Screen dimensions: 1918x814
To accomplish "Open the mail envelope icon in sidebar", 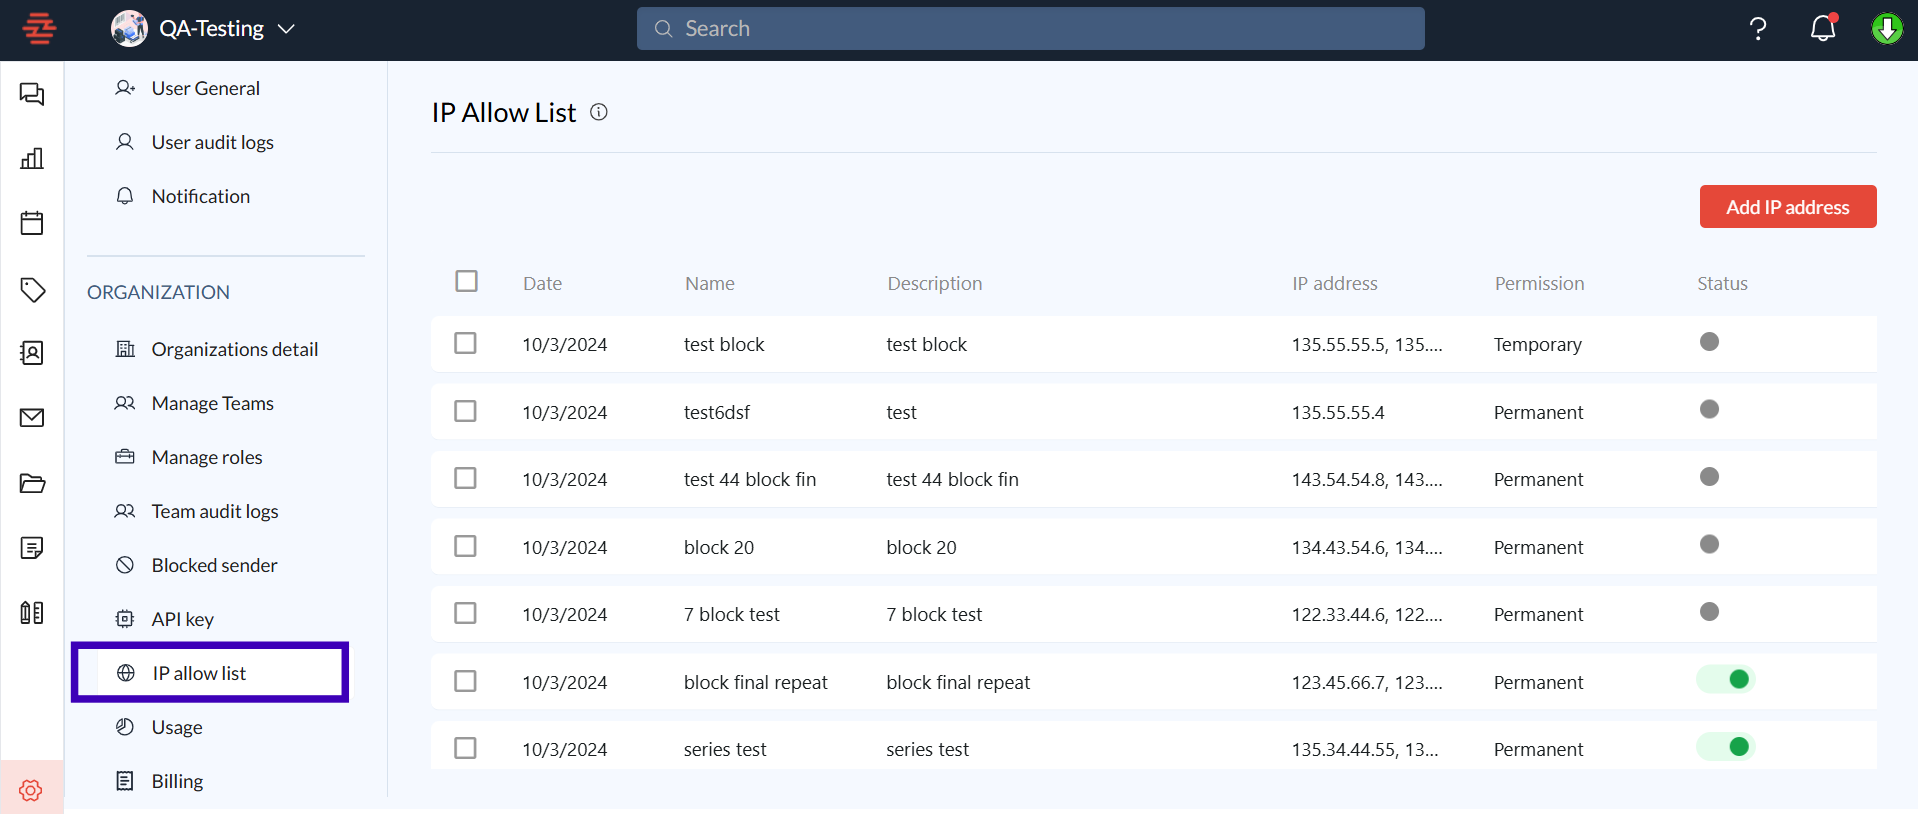I will (x=32, y=418).
